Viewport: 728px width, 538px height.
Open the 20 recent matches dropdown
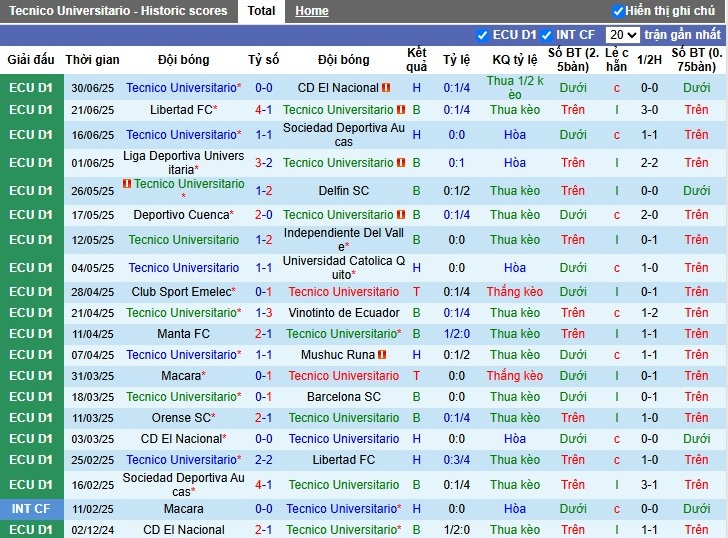coord(623,35)
